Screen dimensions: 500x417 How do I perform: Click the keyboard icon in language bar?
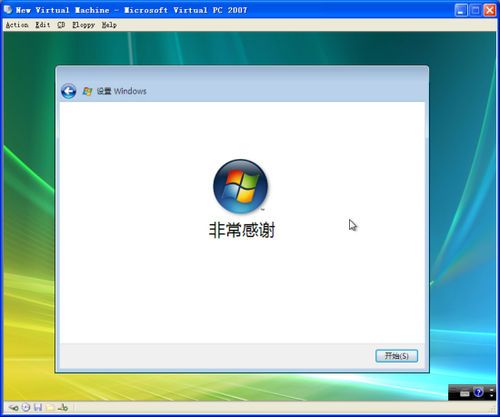coord(464,394)
